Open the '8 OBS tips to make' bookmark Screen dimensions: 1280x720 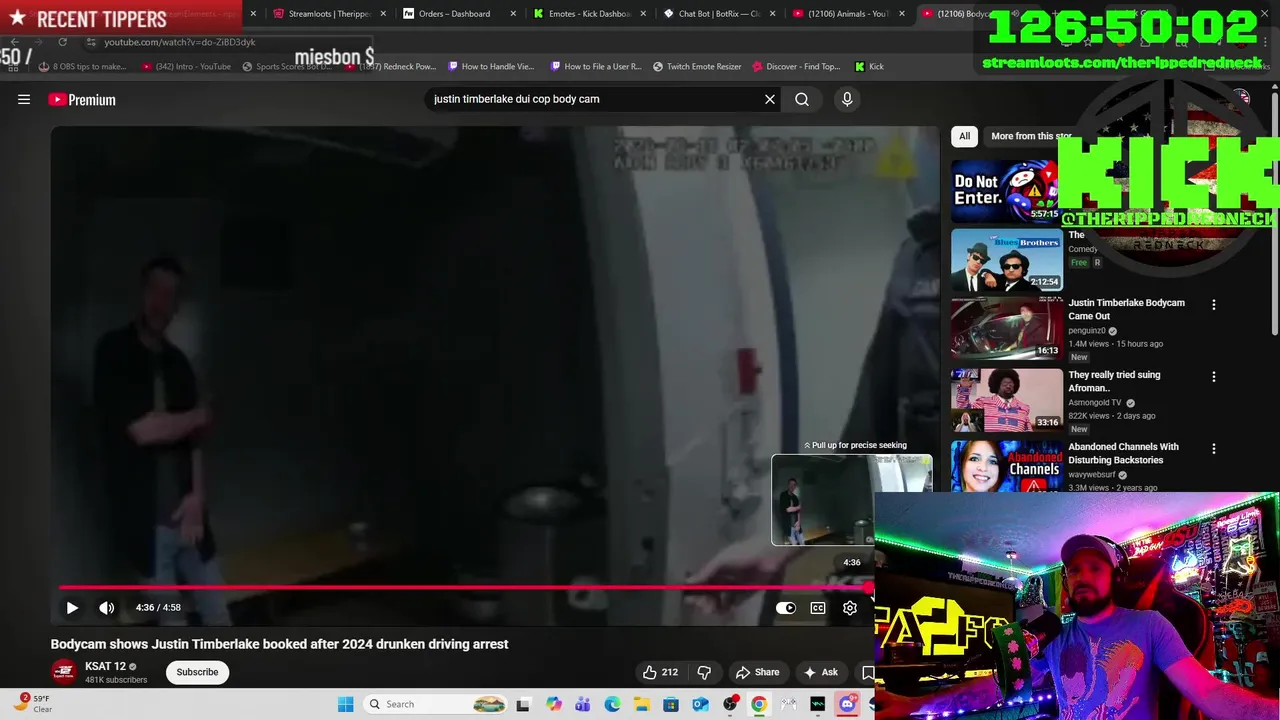point(83,67)
